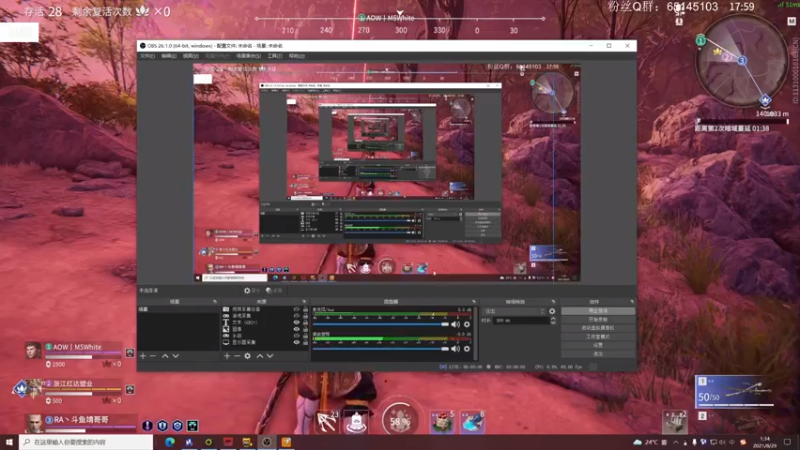Open the notification center icon on the taskbar
This screenshot has height=450, width=800.
tap(787, 442)
